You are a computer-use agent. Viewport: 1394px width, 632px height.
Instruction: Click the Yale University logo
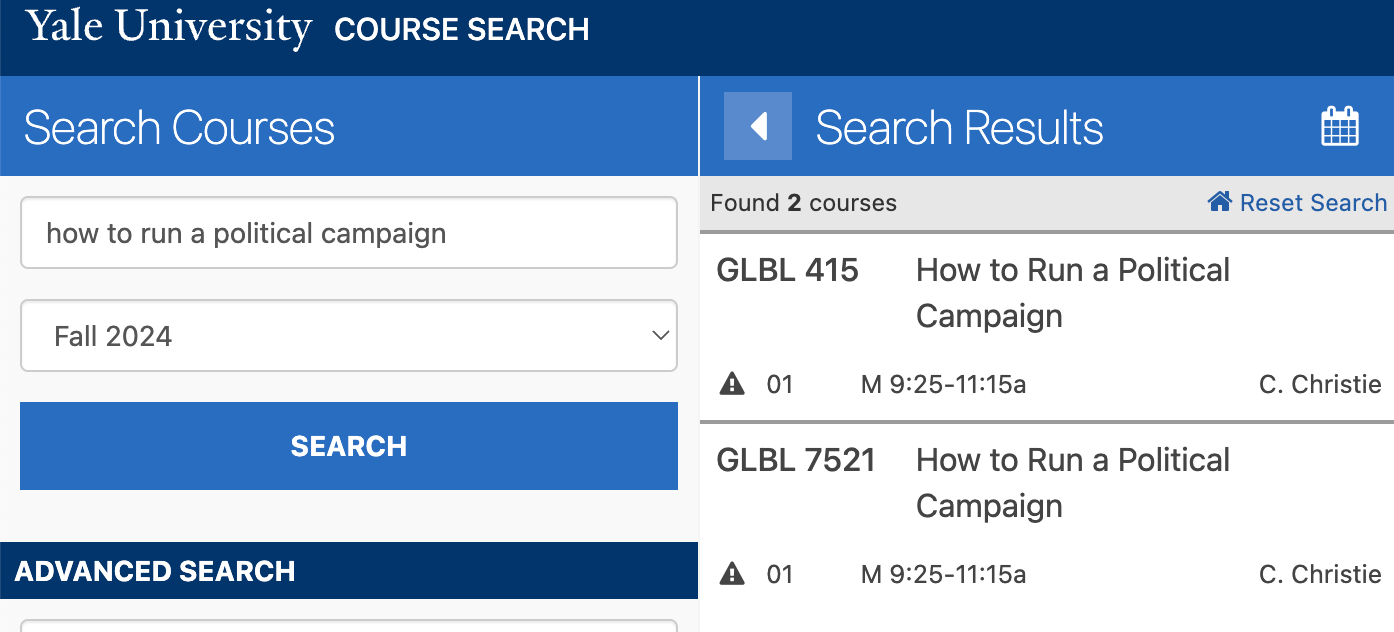(x=169, y=28)
